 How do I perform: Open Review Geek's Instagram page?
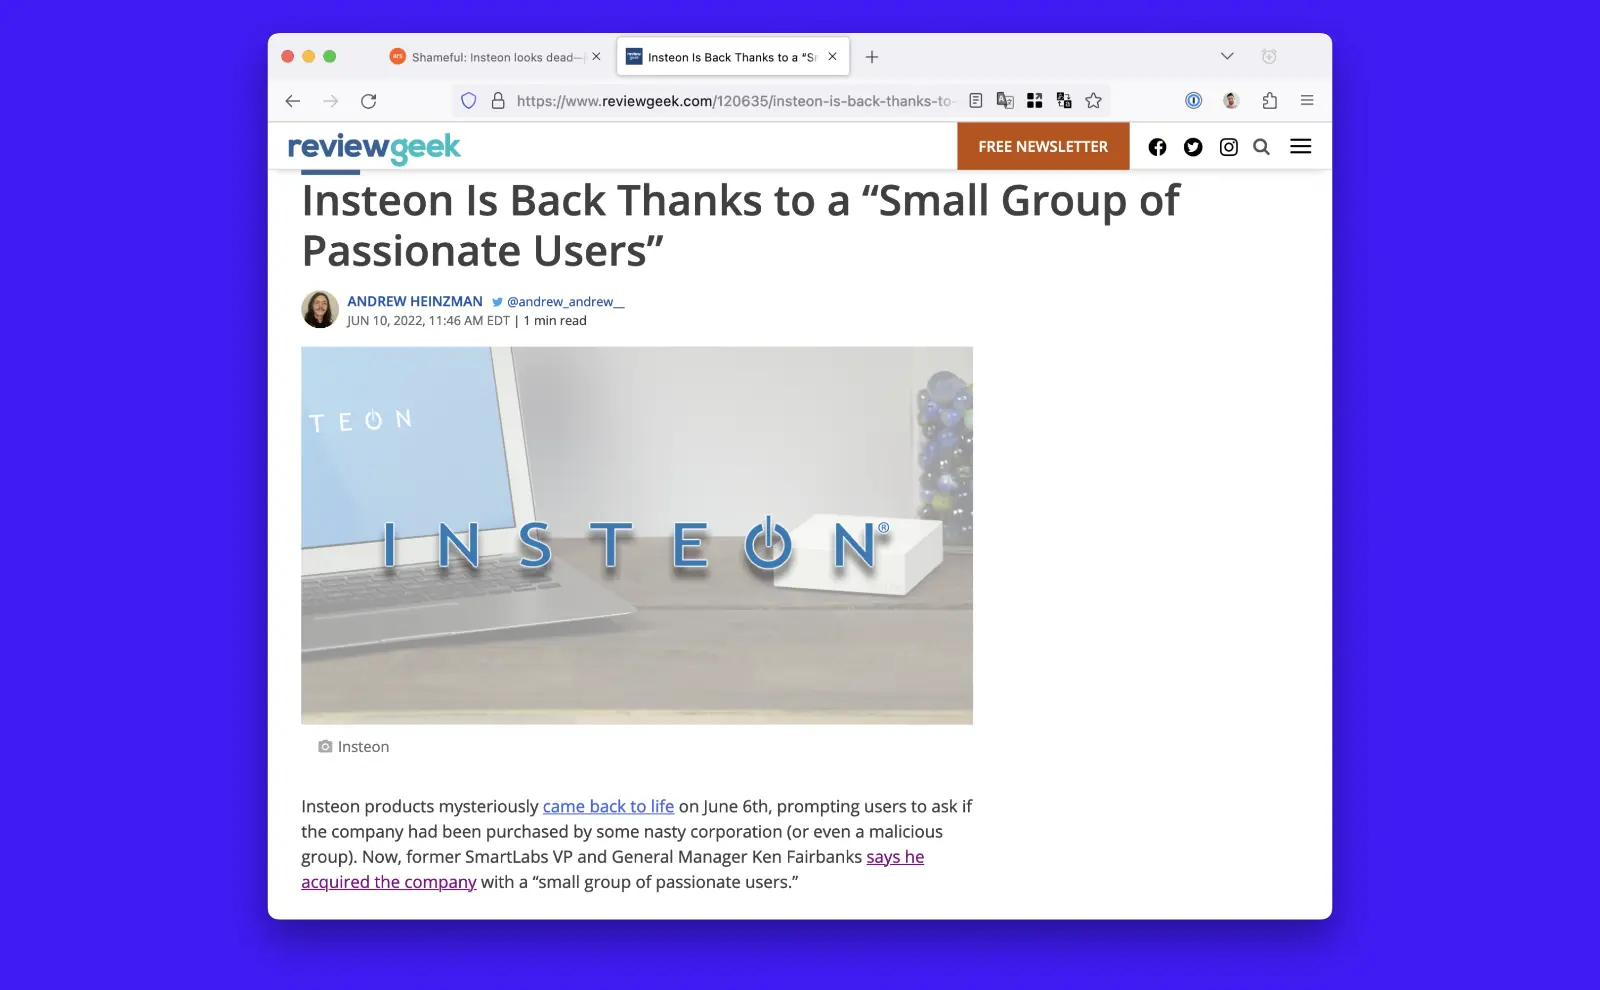coord(1229,146)
